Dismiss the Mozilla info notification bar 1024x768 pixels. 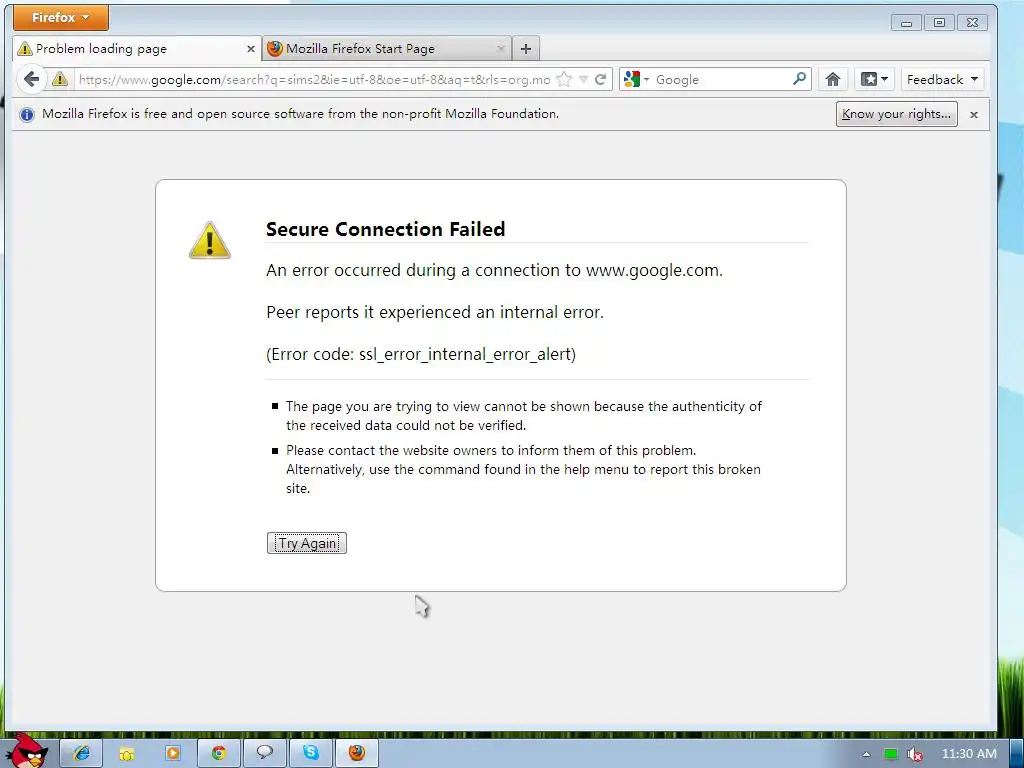pyautogui.click(x=974, y=115)
